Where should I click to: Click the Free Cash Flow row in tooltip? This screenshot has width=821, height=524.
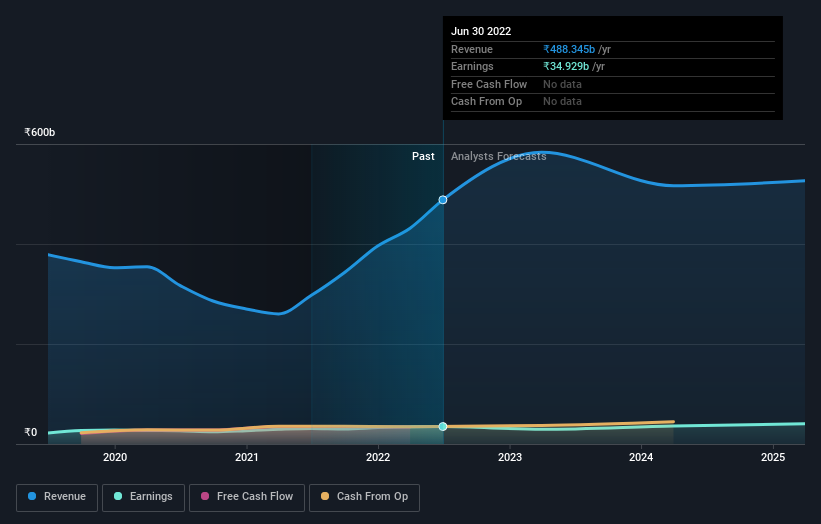coord(613,84)
